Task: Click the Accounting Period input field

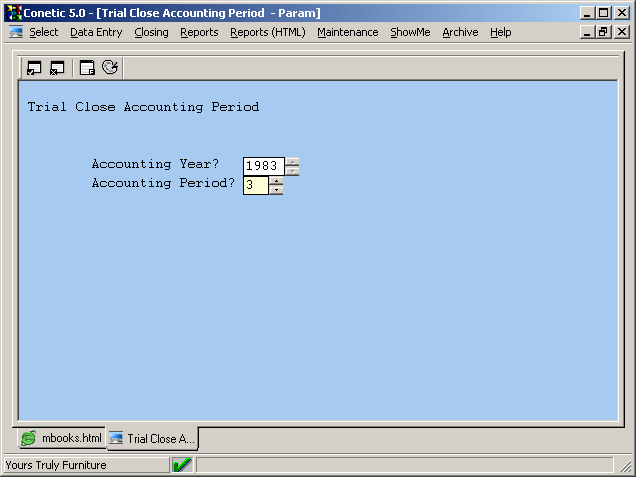Action: 255,185
